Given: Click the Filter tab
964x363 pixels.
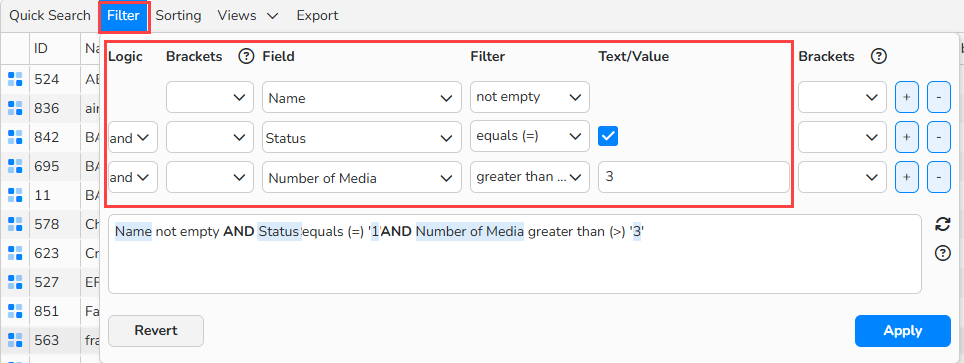Looking at the screenshot, I should (124, 17).
